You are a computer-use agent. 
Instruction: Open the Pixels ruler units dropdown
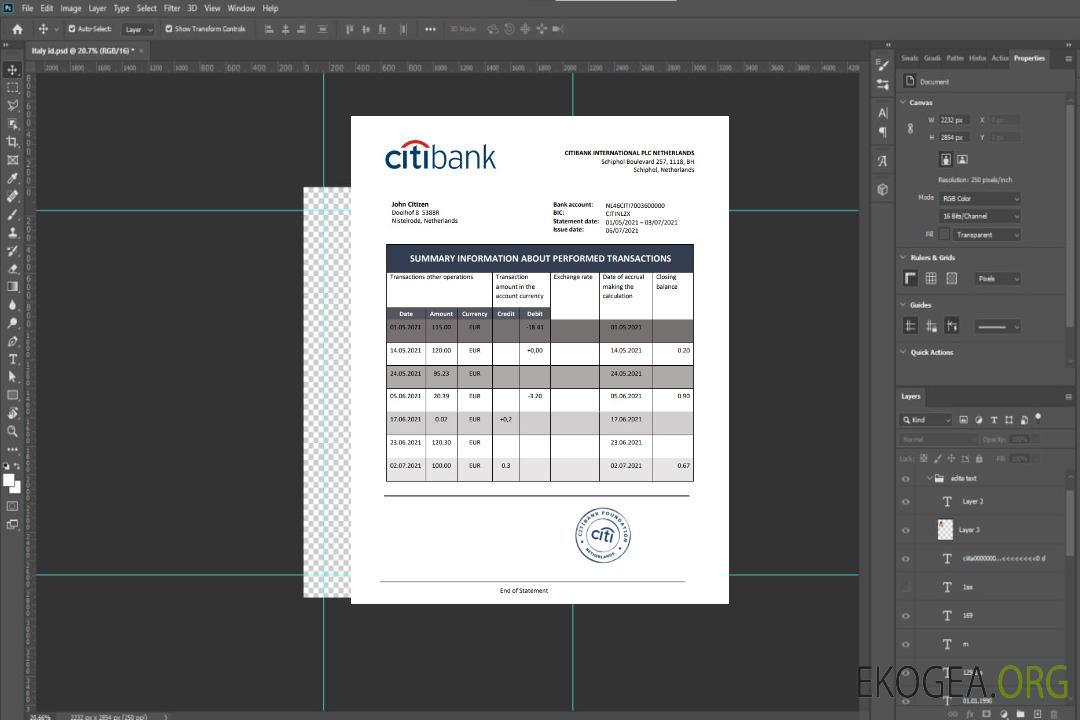998,278
